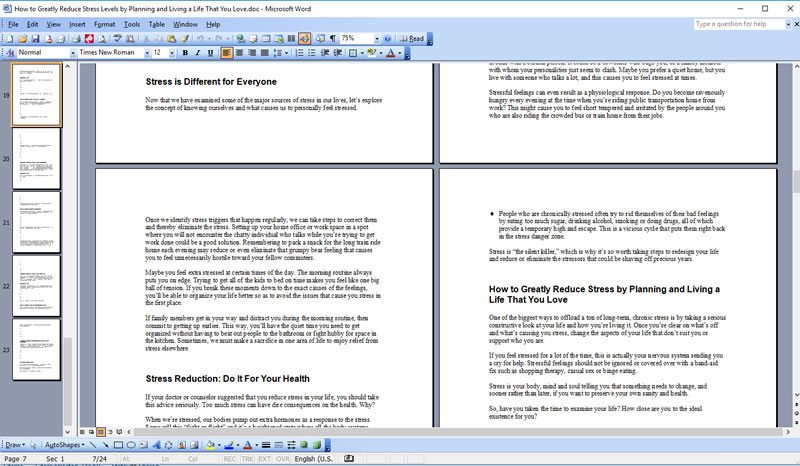Run Spelling and Grammar check

click(x=117, y=39)
